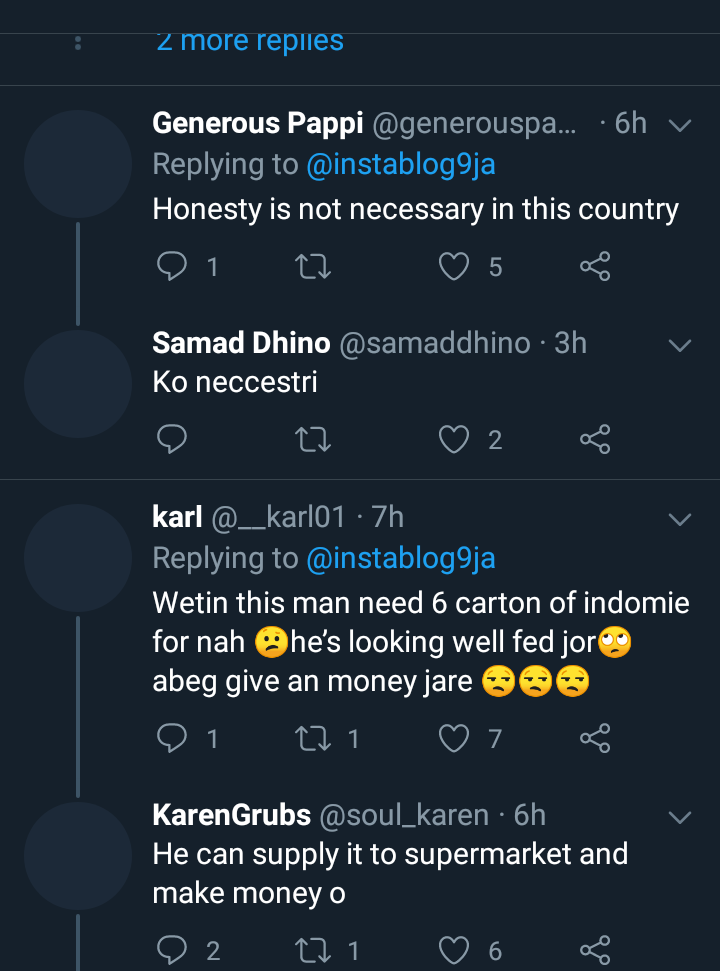Share Samad Dhino's tweet
Image resolution: width=720 pixels, height=971 pixels.
595,439
